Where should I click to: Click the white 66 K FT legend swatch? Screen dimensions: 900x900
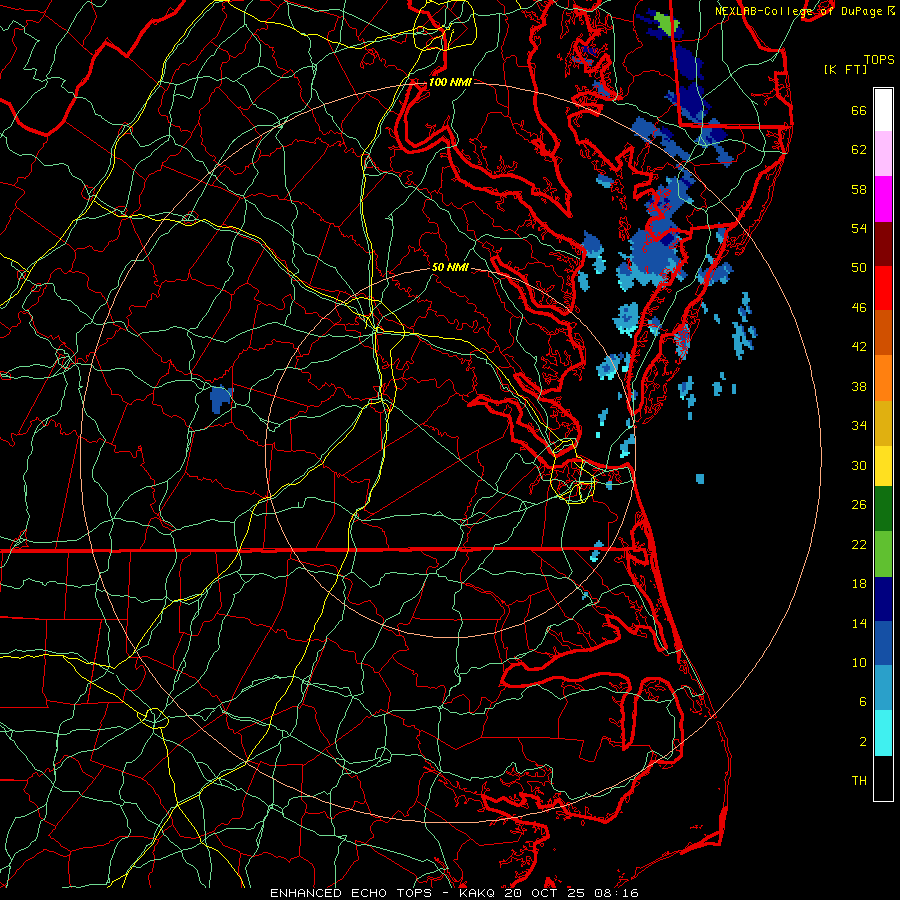[x=883, y=110]
